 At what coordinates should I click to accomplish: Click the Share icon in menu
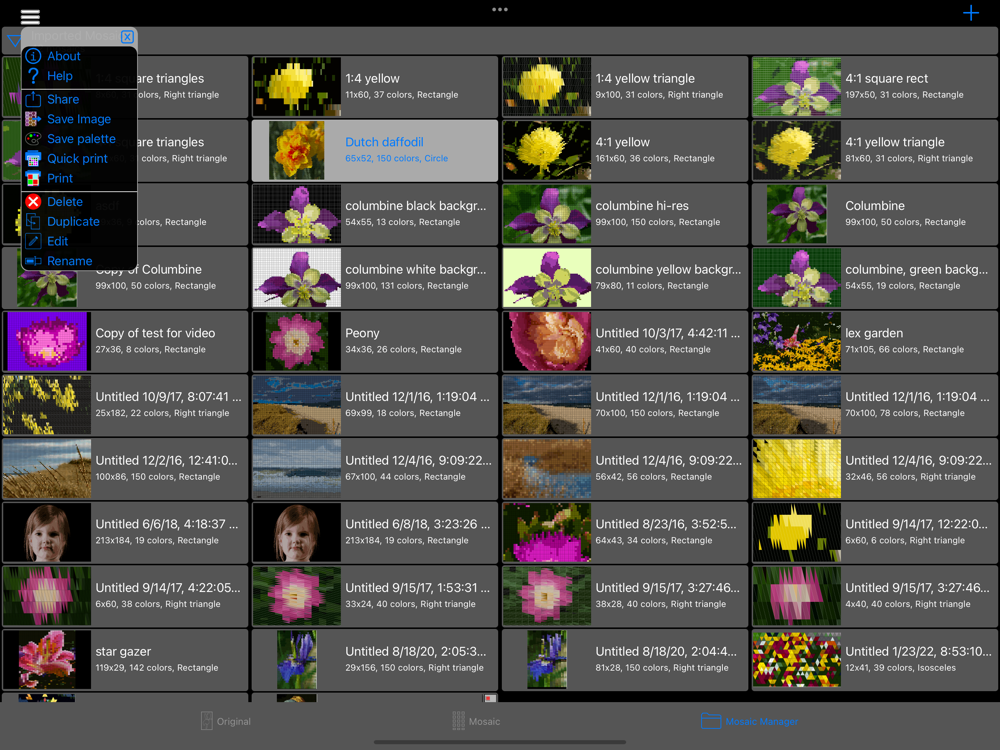tap(33, 99)
